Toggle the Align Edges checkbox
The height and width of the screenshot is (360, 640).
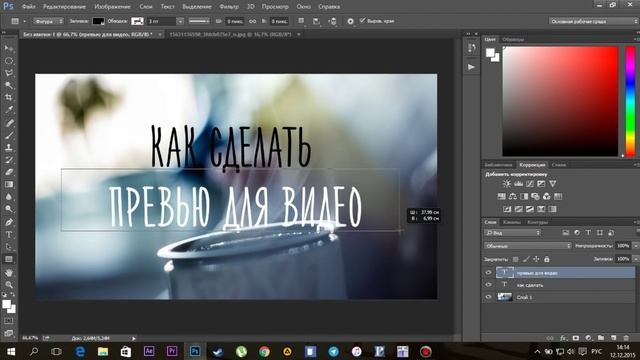tap(362, 20)
